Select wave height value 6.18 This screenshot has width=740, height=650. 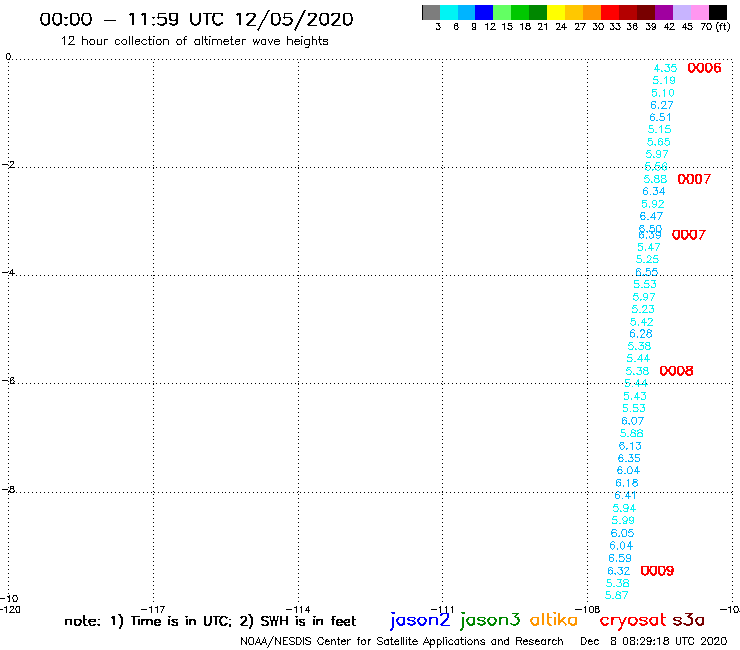pyautogui.click(x=627, y=483)
